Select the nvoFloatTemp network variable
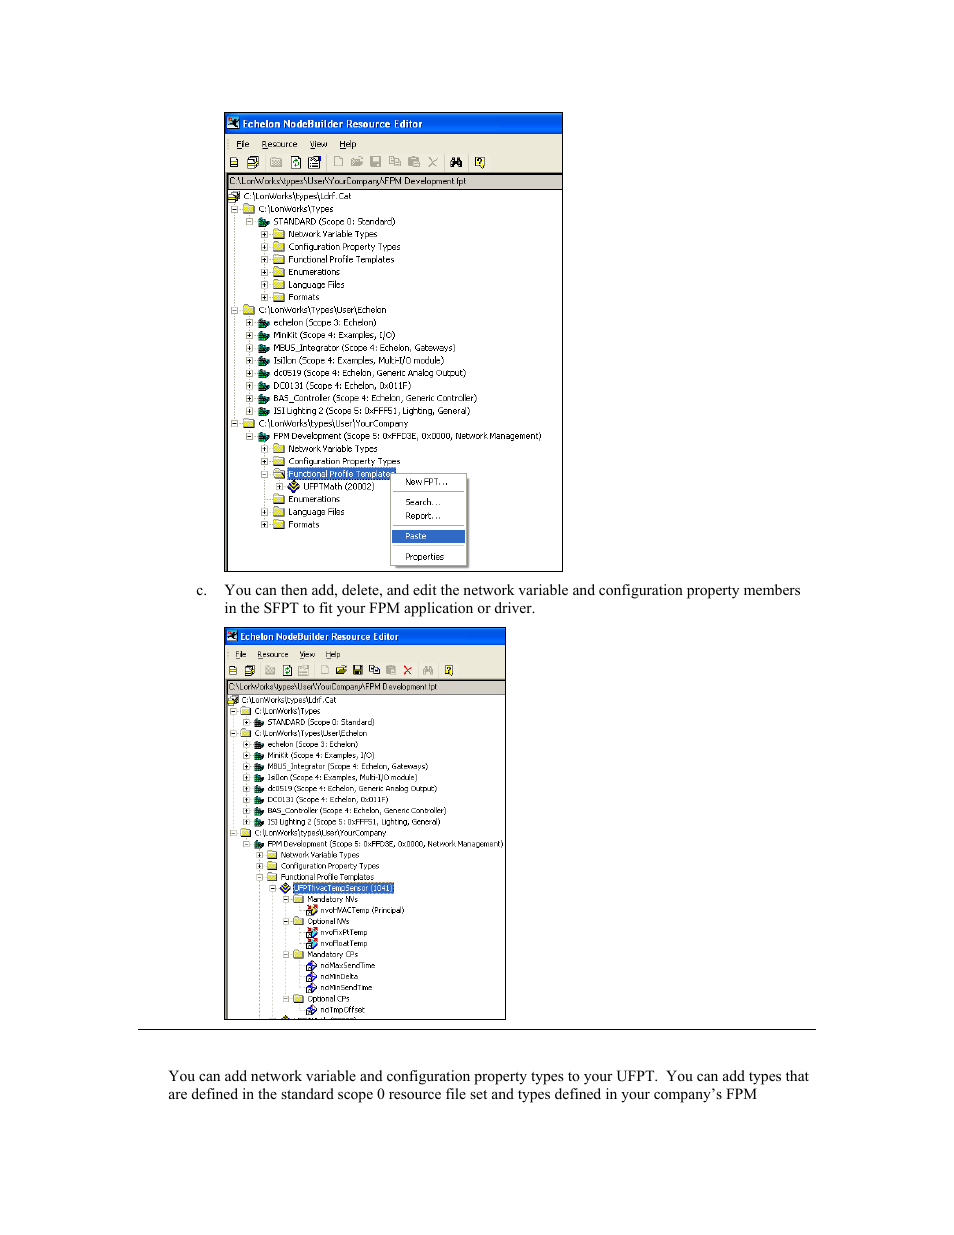 (344, 943)
